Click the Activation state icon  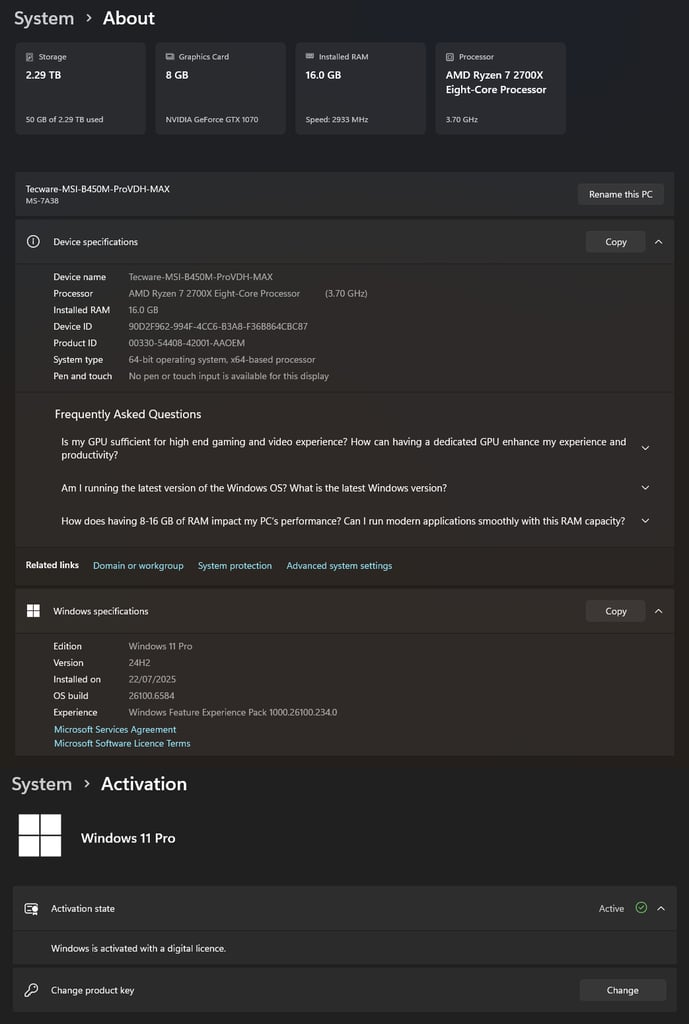[x=31, y=908]
